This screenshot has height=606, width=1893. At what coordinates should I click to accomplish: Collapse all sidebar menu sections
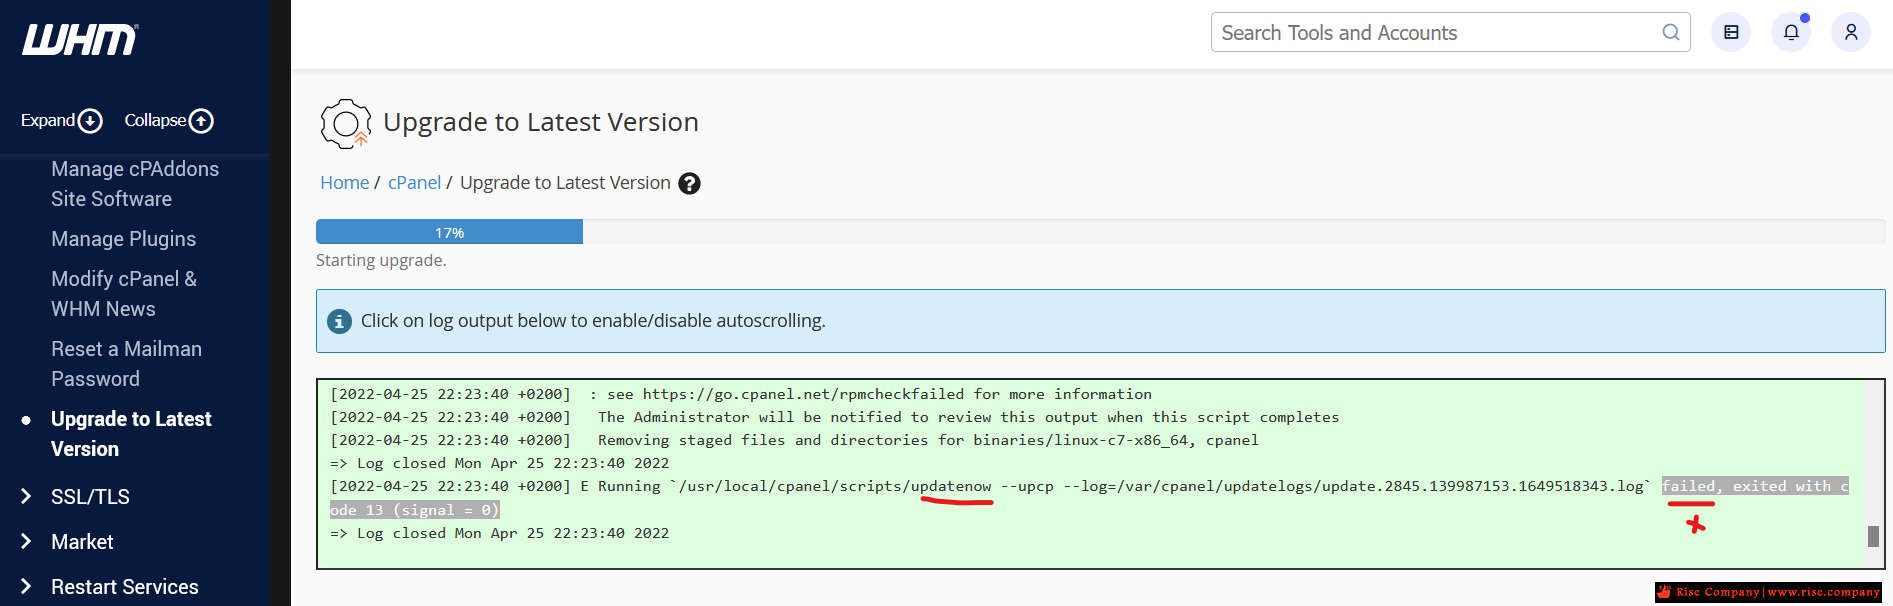168,121
